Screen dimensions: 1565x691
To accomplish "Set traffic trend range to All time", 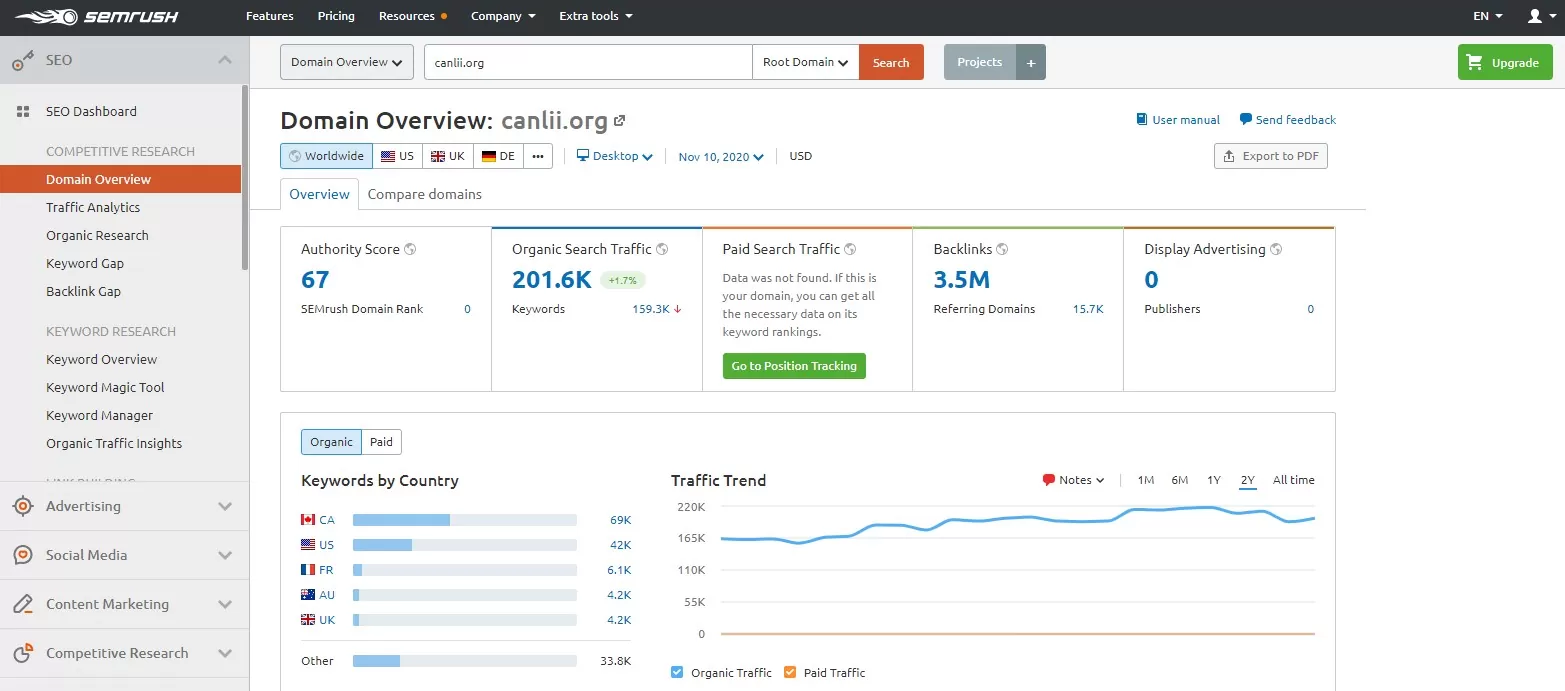I will pyautogui.click(x=1294, y=480).
